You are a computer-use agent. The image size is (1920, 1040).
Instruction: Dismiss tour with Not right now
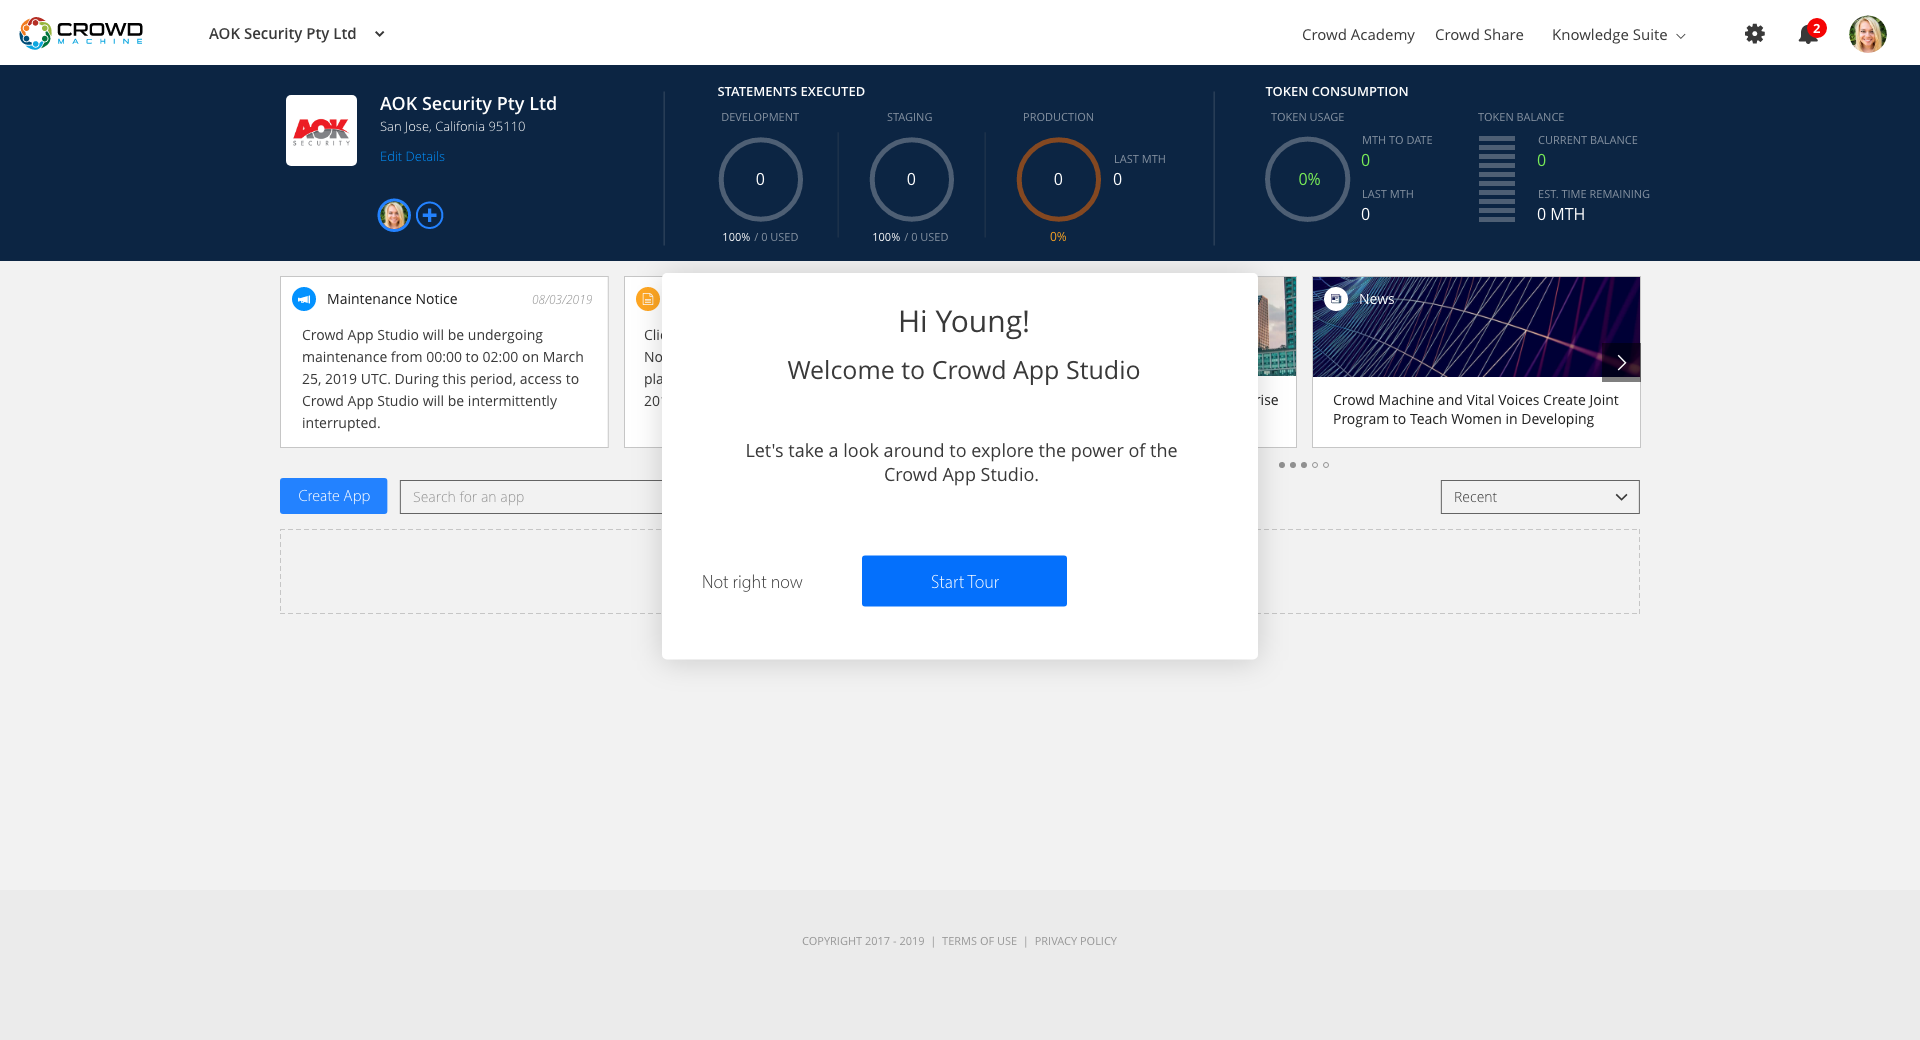752,582
